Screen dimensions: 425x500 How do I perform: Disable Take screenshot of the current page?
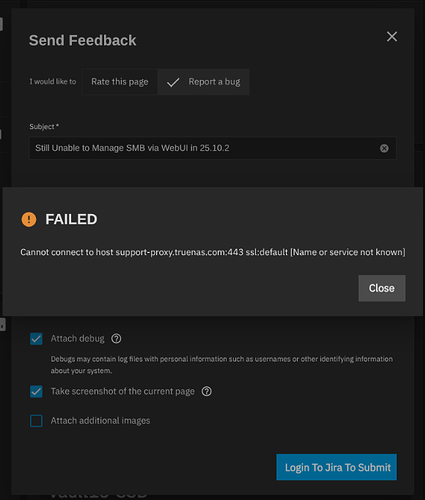tap(36, 391)
